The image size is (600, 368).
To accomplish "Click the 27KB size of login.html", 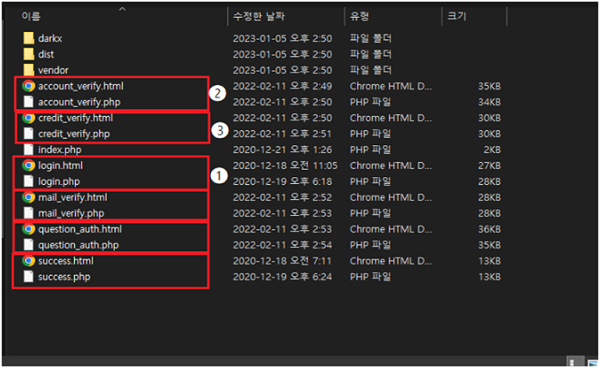I will (489, 166).
